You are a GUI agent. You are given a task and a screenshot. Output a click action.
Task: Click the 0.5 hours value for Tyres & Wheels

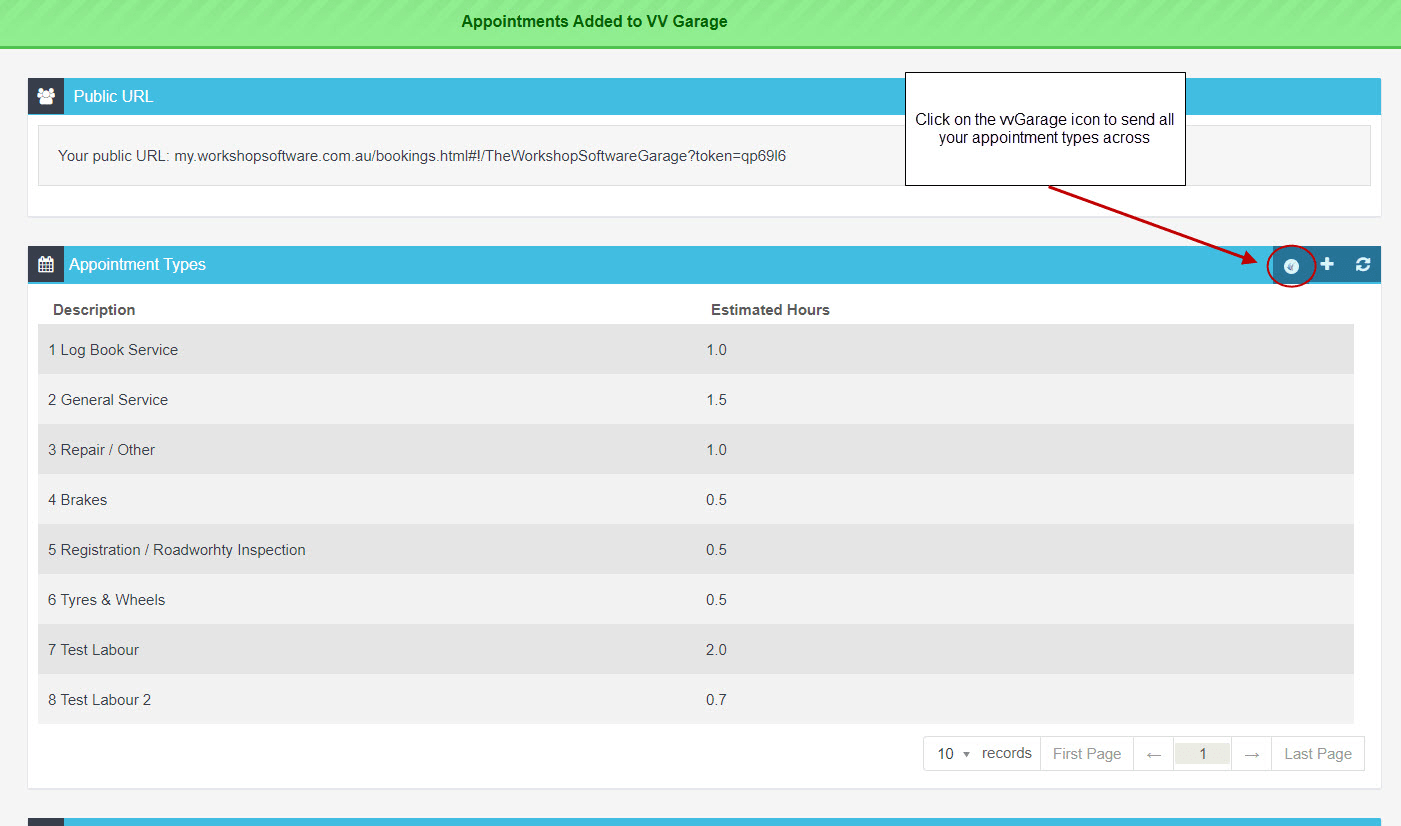pyautogui.click(x=716, y=600)
